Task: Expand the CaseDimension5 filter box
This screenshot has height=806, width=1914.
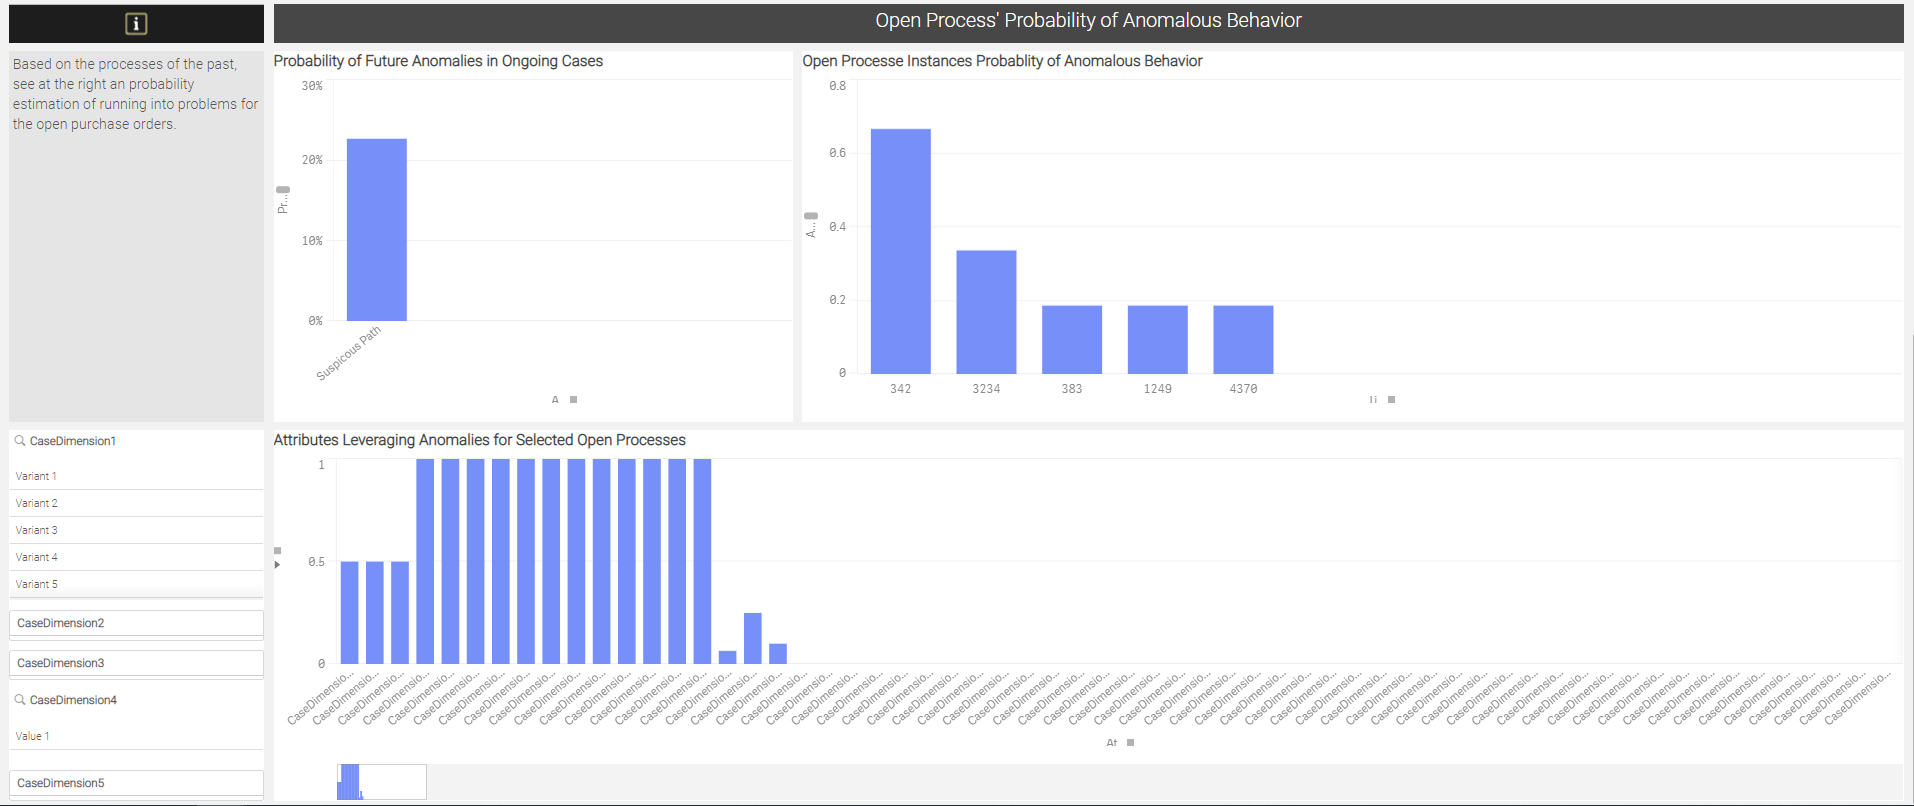Action: click(x=136, y=783)
